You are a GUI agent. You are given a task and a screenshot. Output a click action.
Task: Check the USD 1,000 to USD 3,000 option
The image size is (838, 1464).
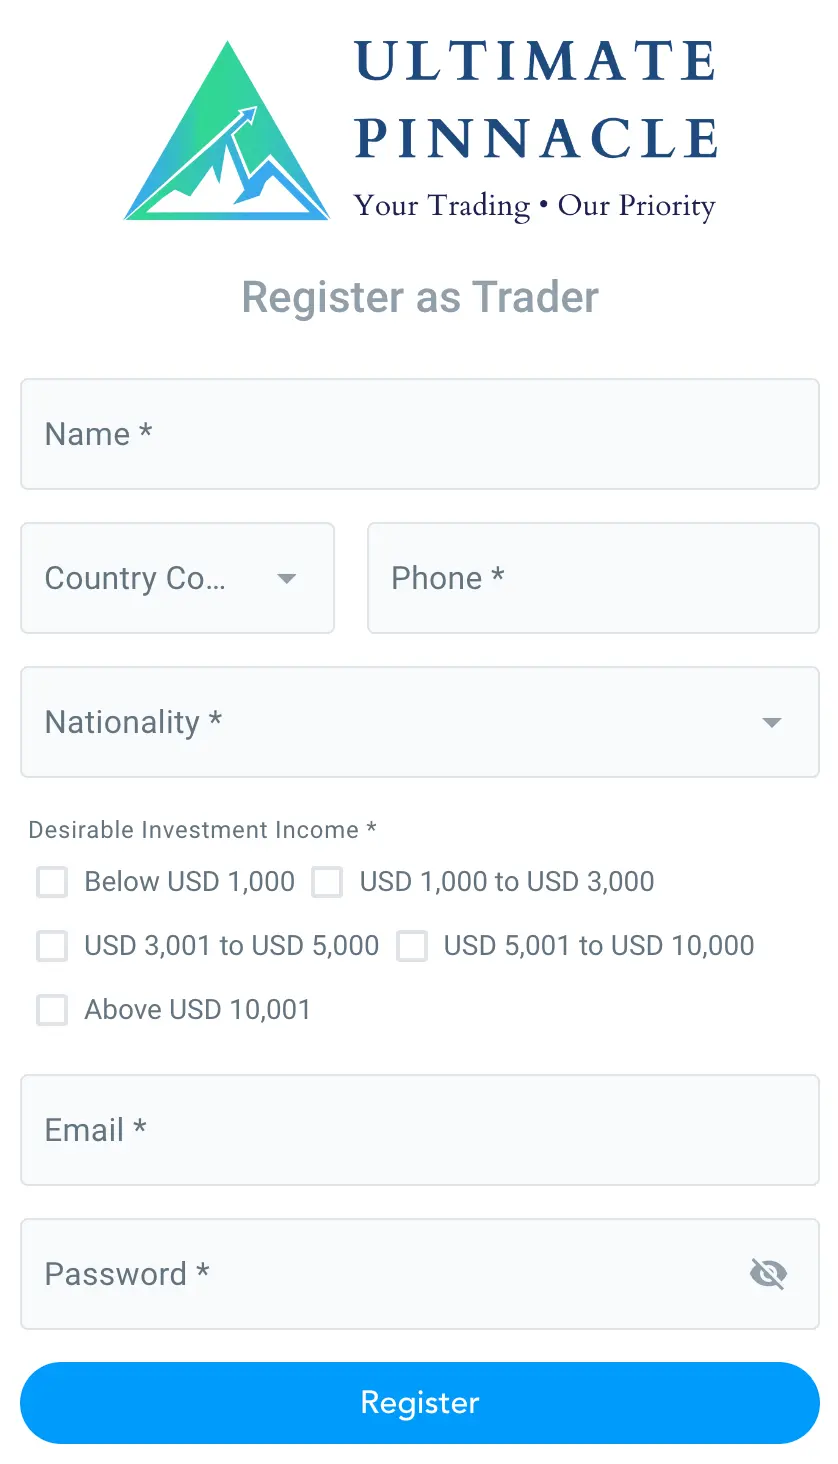pyautogui.click(x=327, y=882)
